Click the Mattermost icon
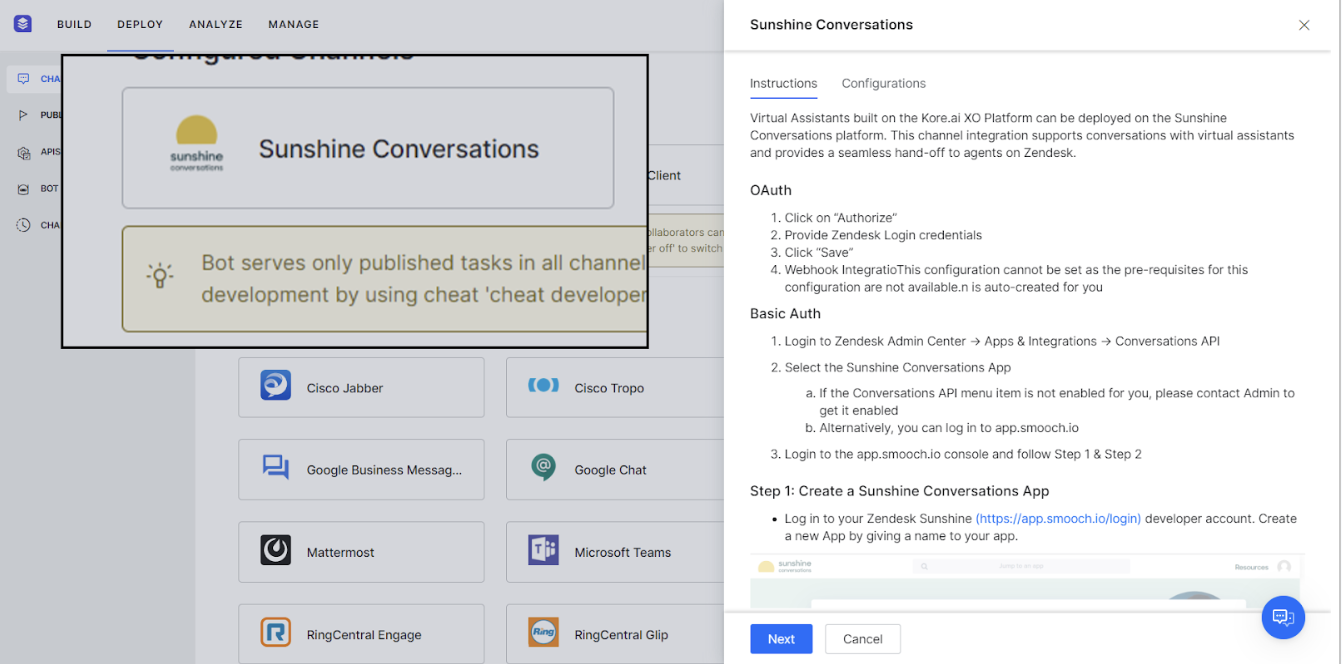This screenshot has width=1342, height=664. [x=276, y=550]
